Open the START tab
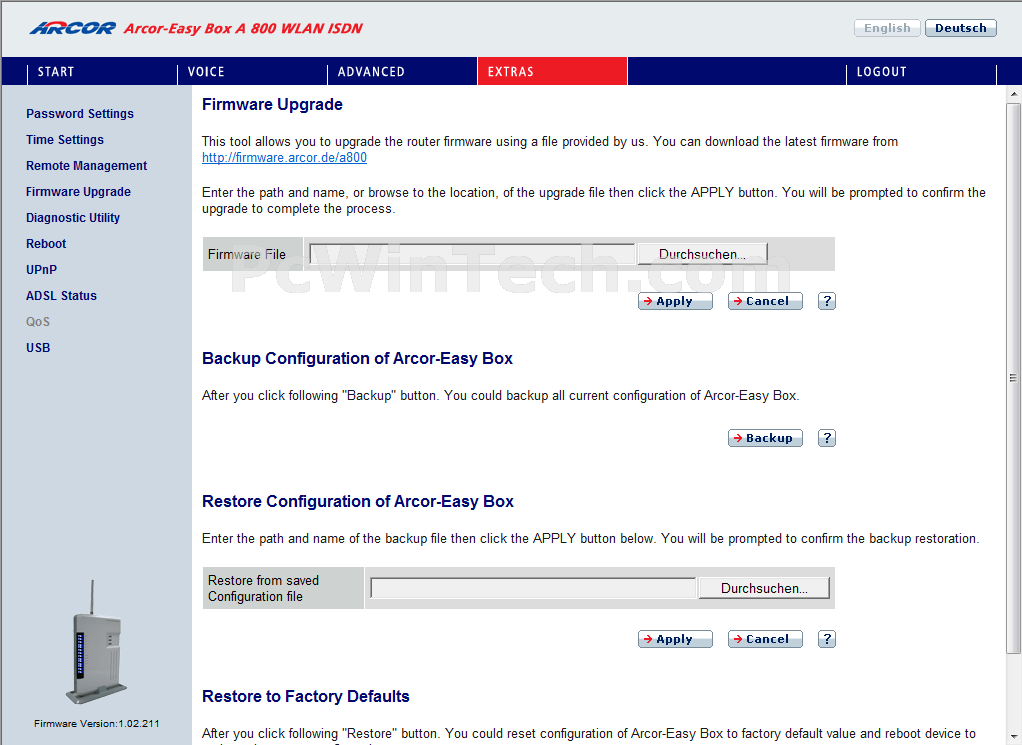 [56, 72]
